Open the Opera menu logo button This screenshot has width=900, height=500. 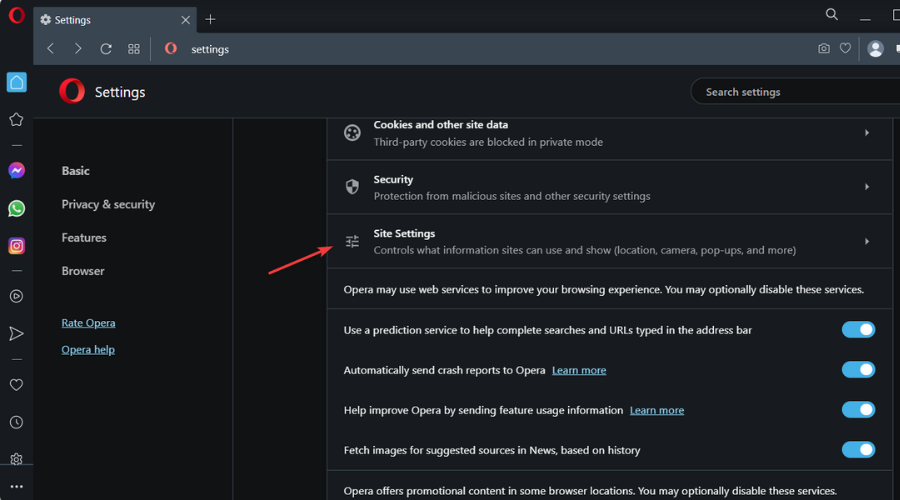pyautogui.click(x=17, y=15)
